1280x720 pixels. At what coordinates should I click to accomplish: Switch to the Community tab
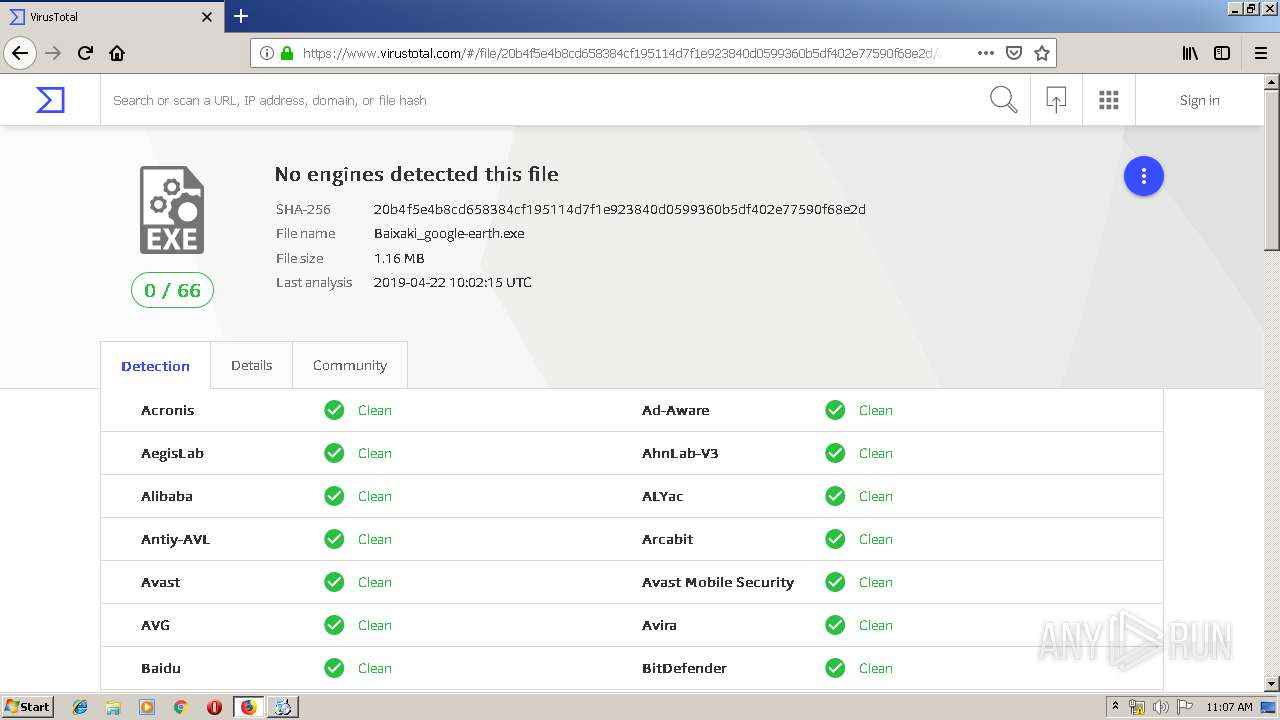point(349,365)
